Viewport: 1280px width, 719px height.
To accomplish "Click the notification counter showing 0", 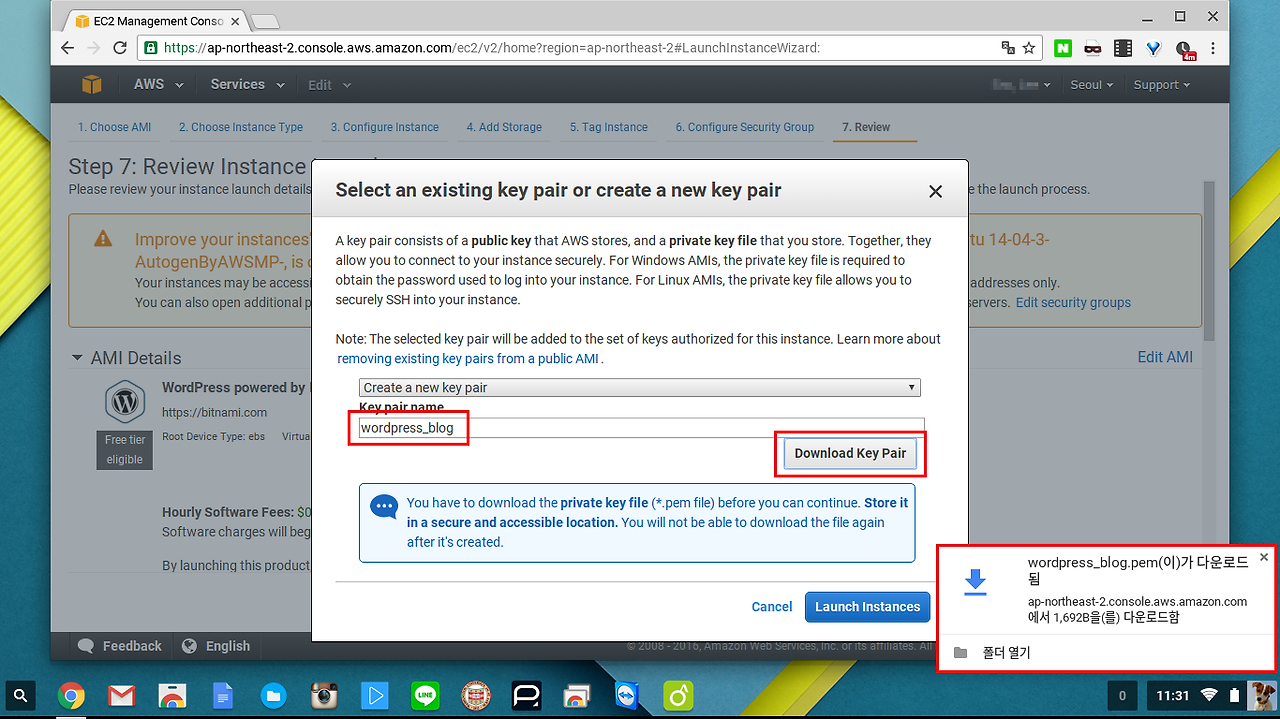I will [1122, 695].
